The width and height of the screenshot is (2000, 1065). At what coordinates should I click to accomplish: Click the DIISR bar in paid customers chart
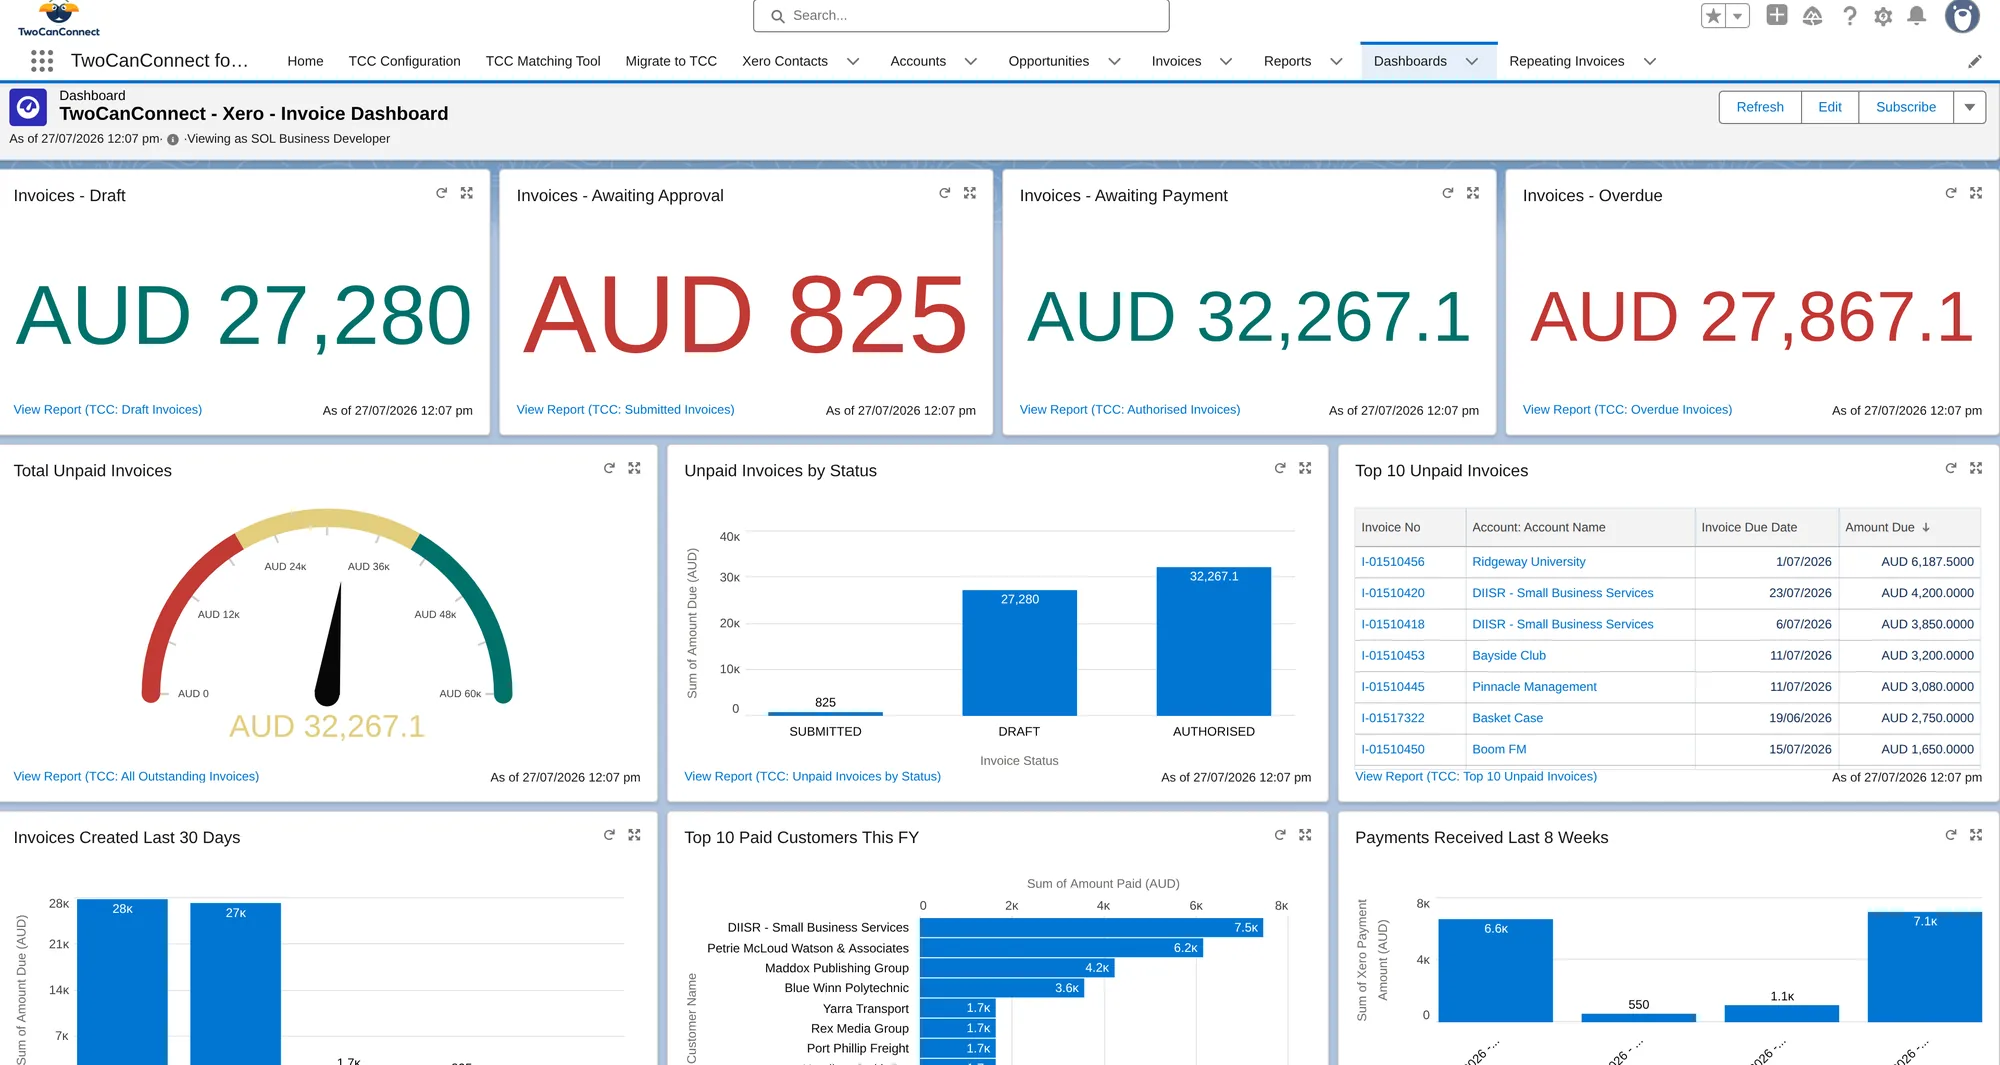pos(1091,928)
